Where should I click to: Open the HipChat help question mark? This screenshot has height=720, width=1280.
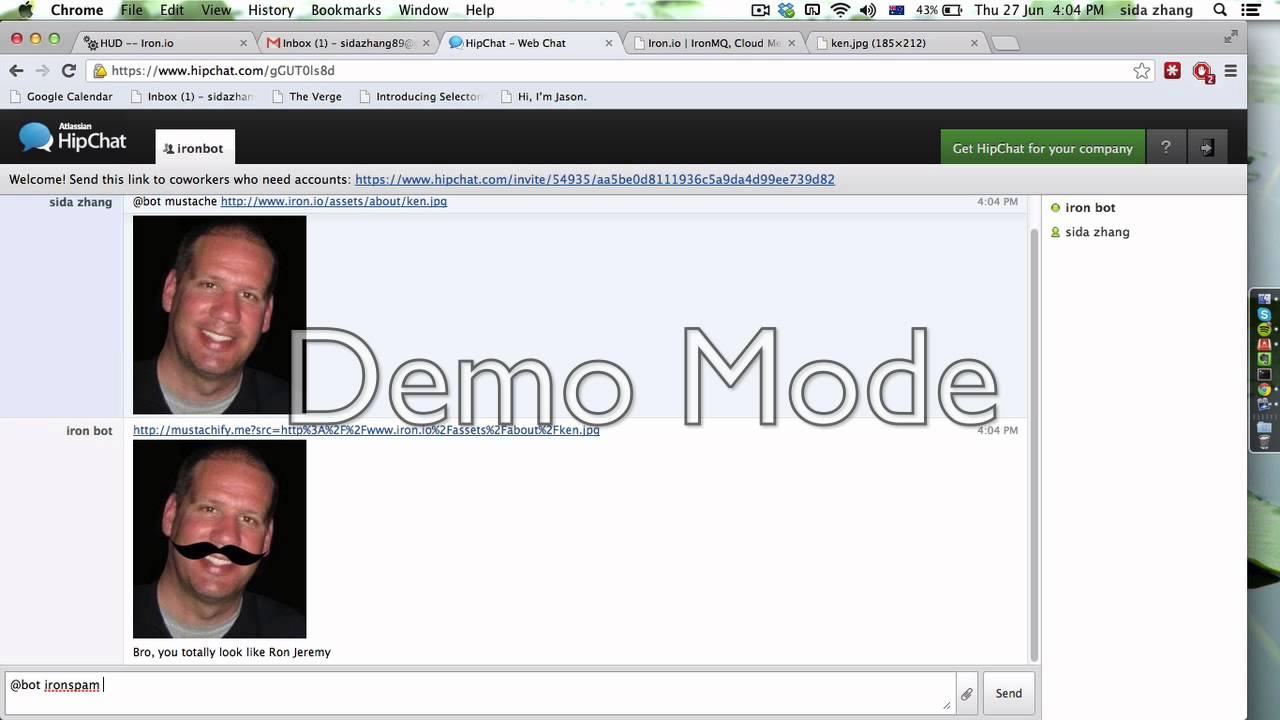coord(1165,147)
